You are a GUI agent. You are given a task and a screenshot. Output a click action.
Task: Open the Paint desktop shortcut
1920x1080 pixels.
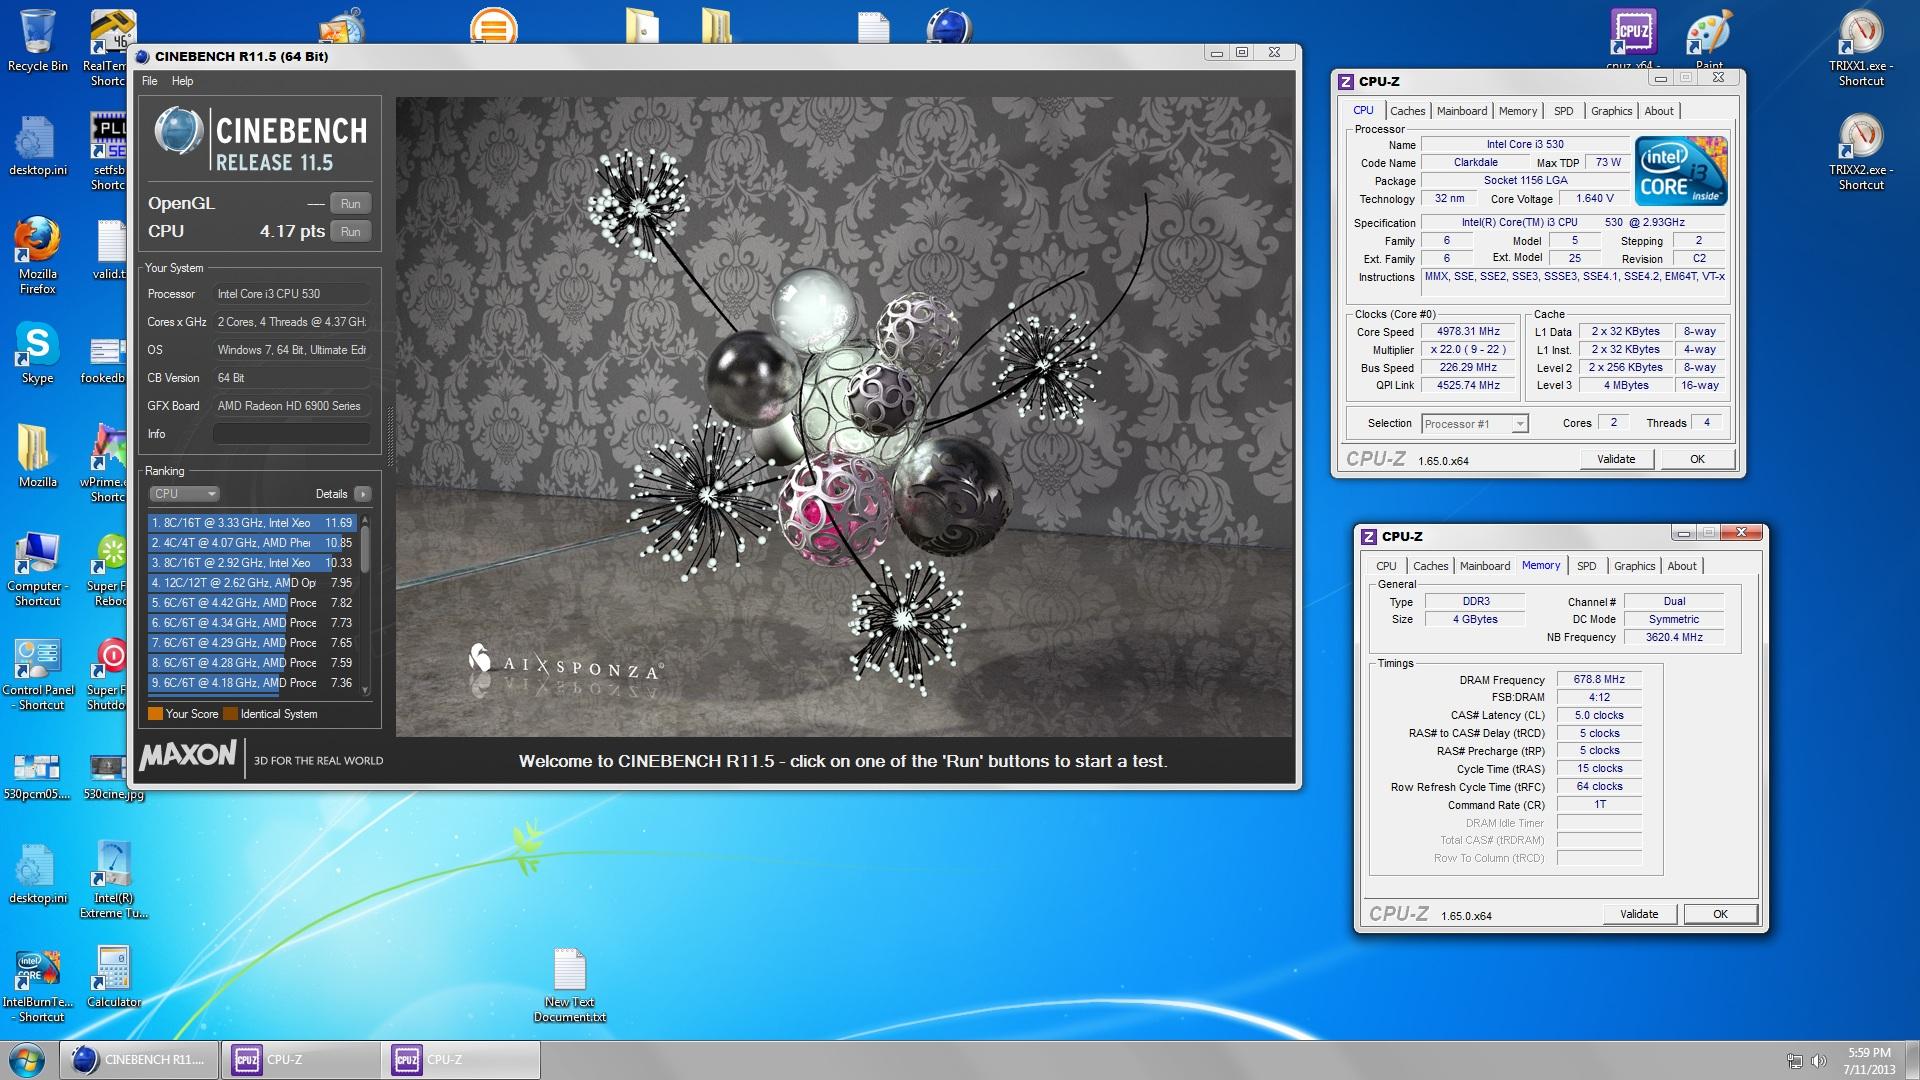(x=1708, y=40)
